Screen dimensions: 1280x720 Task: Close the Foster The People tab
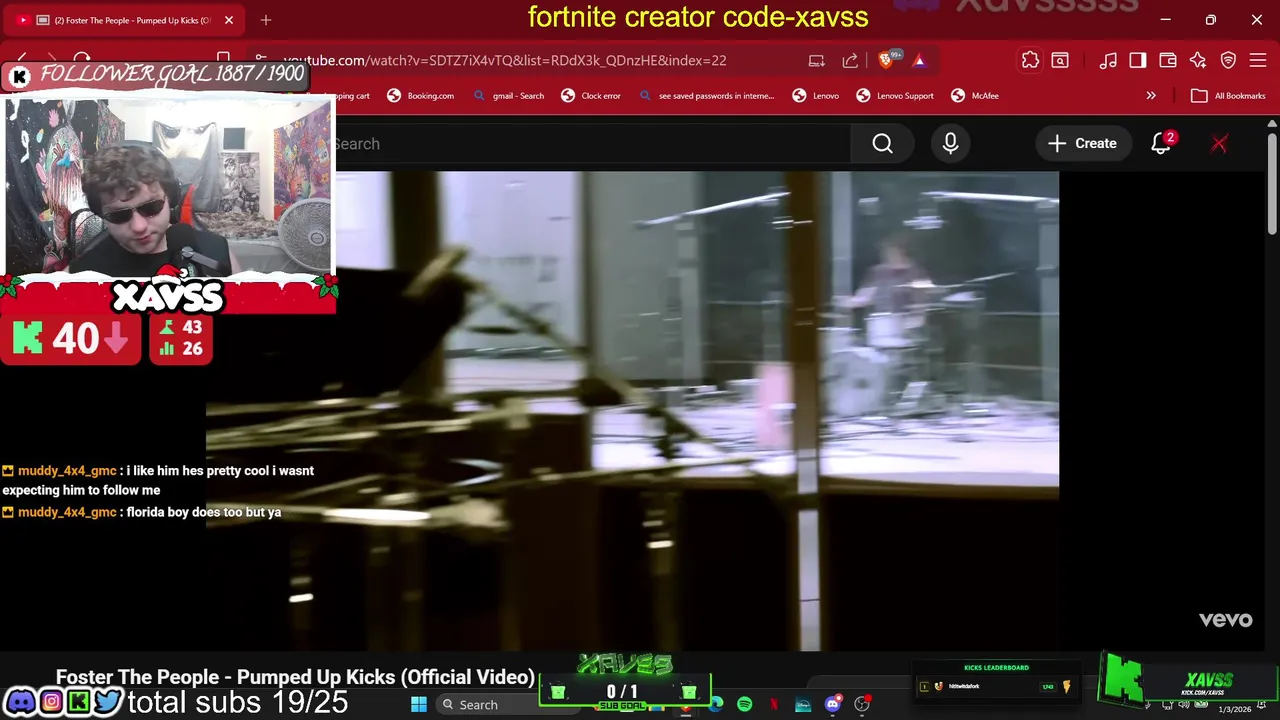[229, 20]
